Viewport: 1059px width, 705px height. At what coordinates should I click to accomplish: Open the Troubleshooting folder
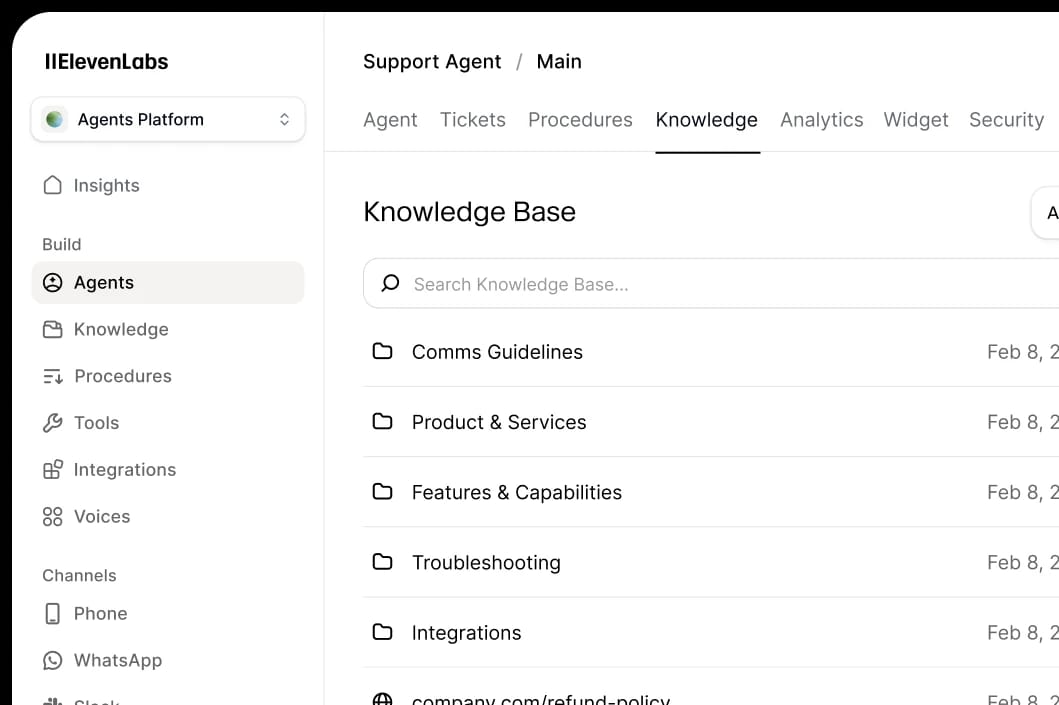[x=486, y=562]
